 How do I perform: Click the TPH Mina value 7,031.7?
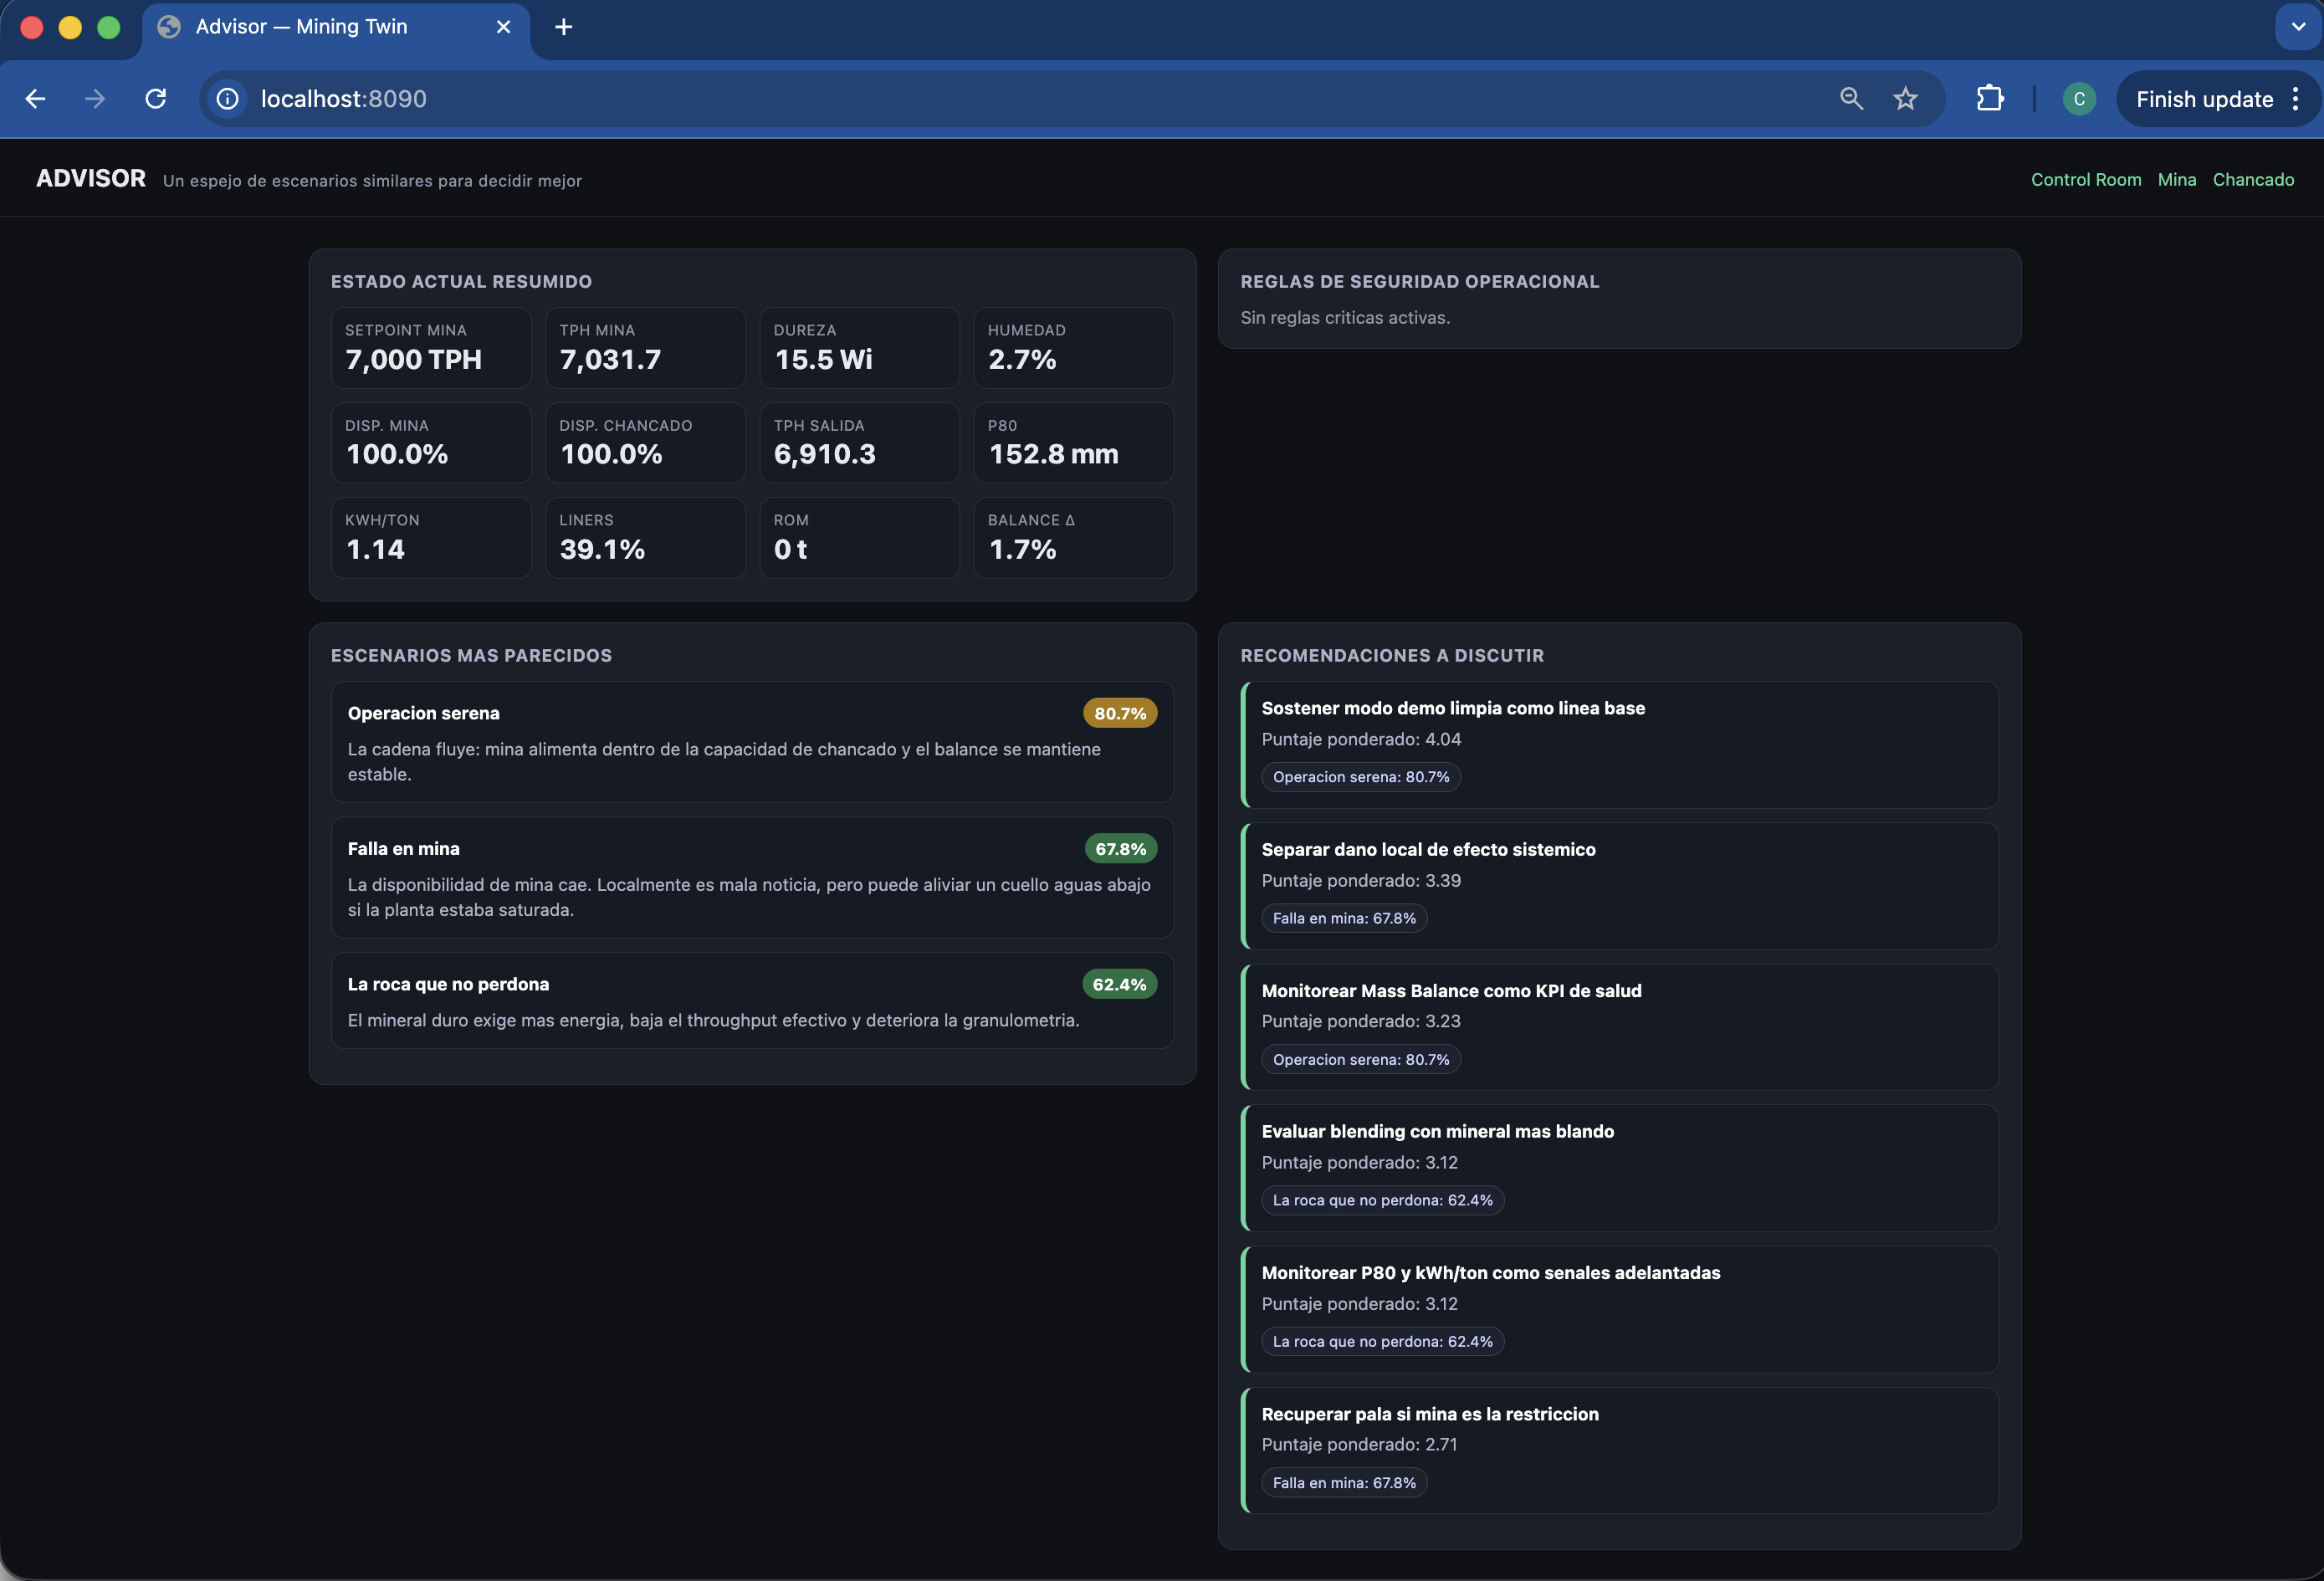(610, 359)
